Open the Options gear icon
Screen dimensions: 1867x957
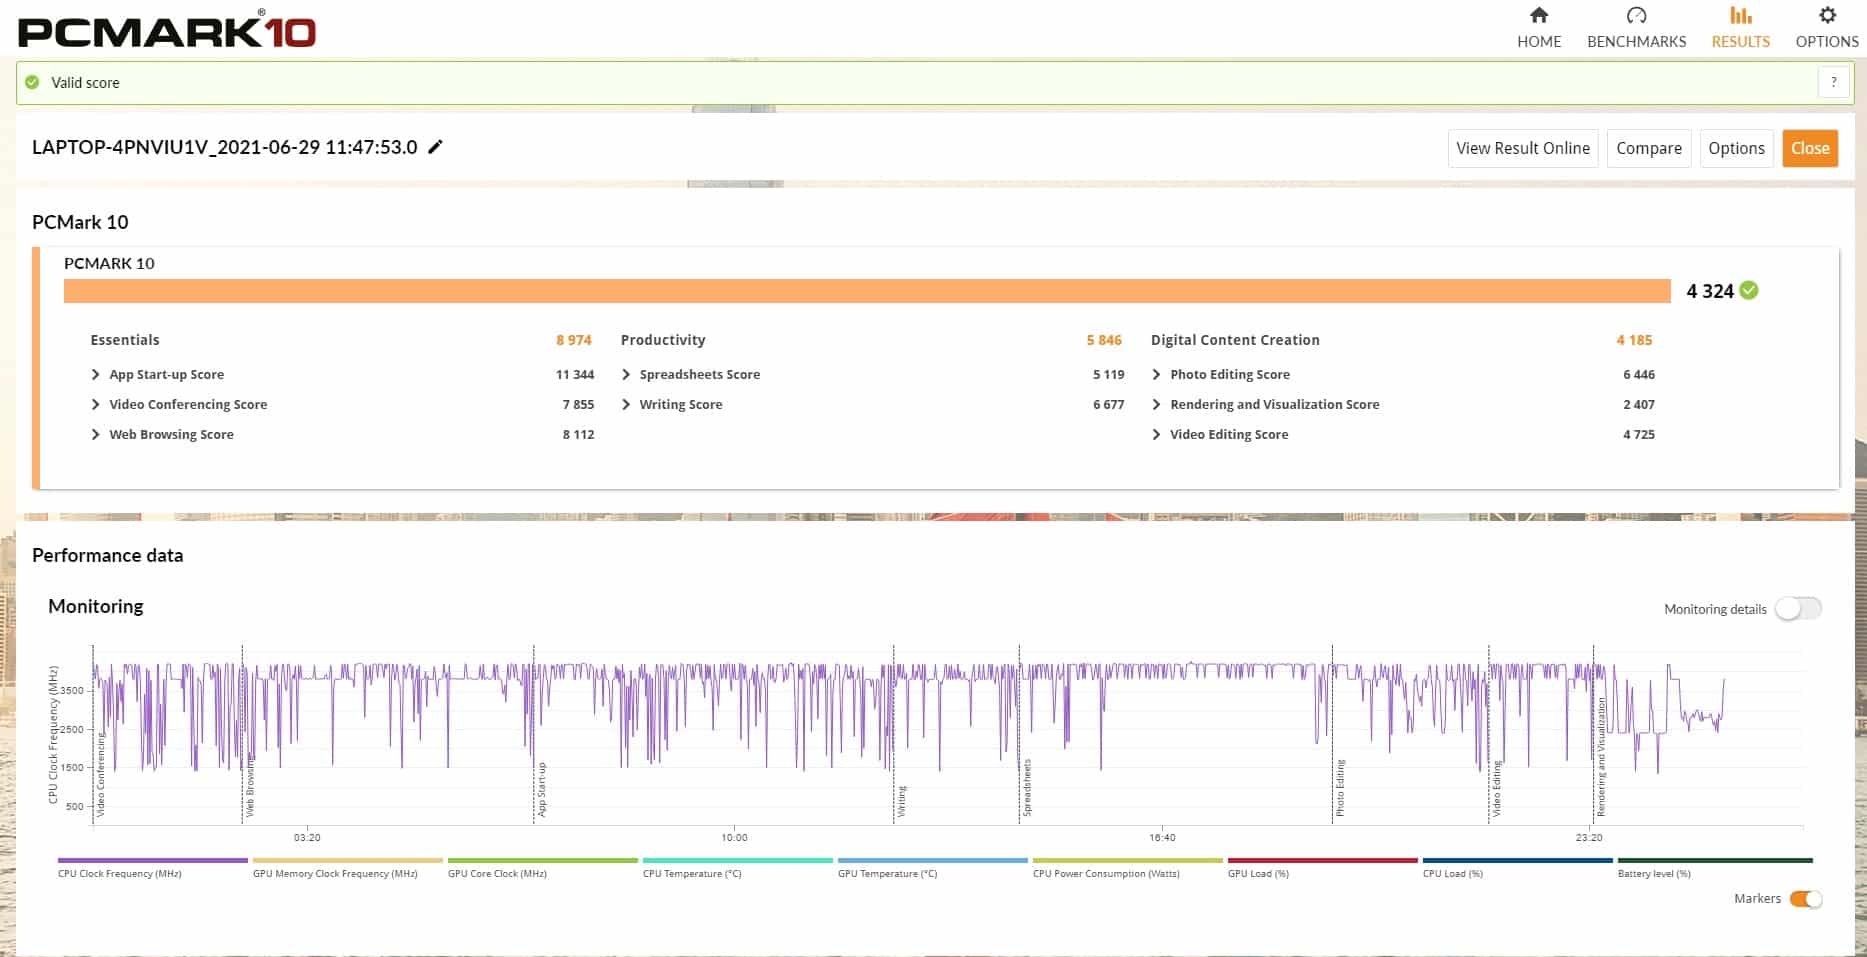pyautogui.click(x=1826, y=15)
